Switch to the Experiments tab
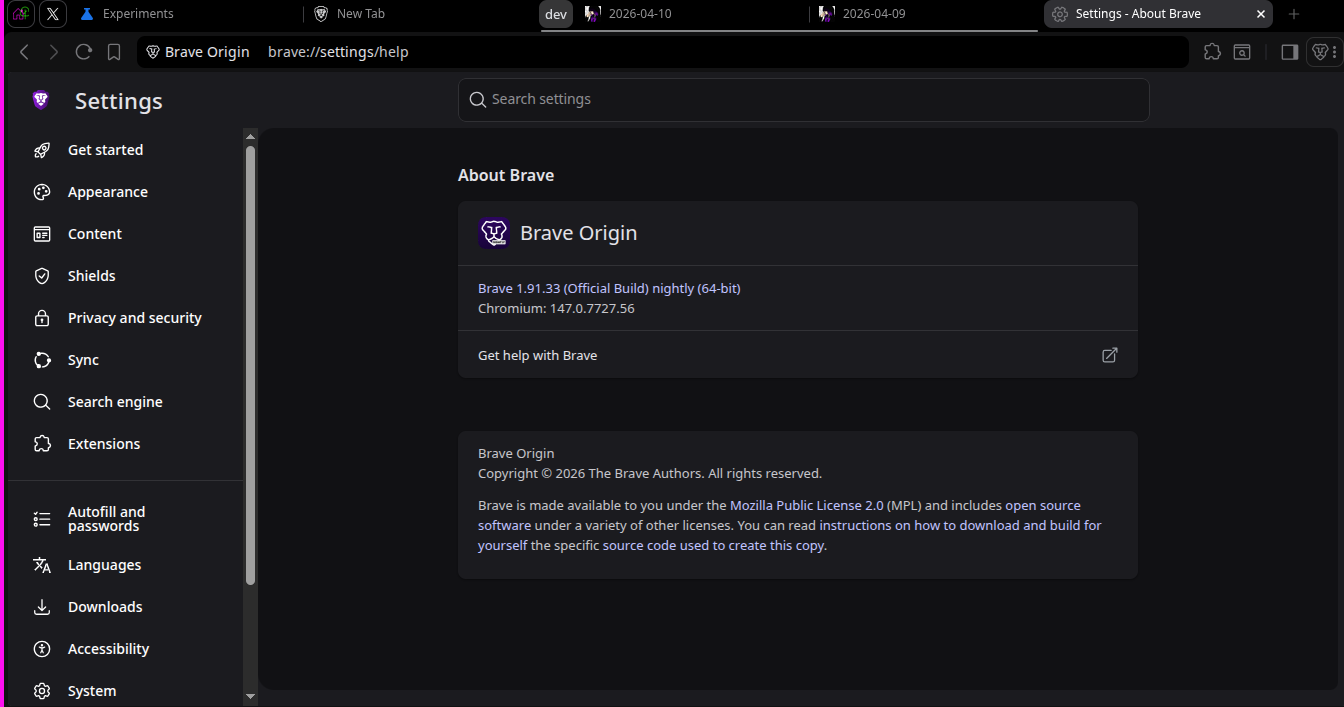The height and width of the screenshot is (707, 1344). 138,14
